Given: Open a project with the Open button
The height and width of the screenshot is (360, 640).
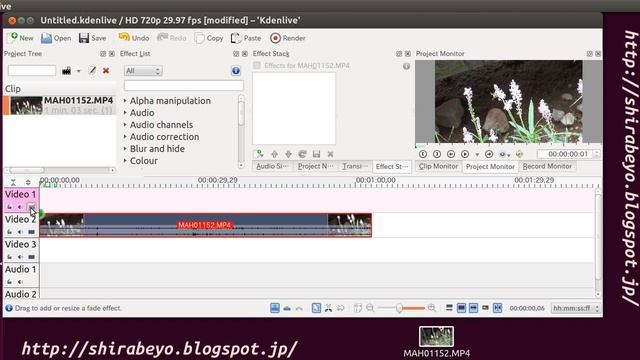Looking at the screenshot, I should (x=56, y=38).
